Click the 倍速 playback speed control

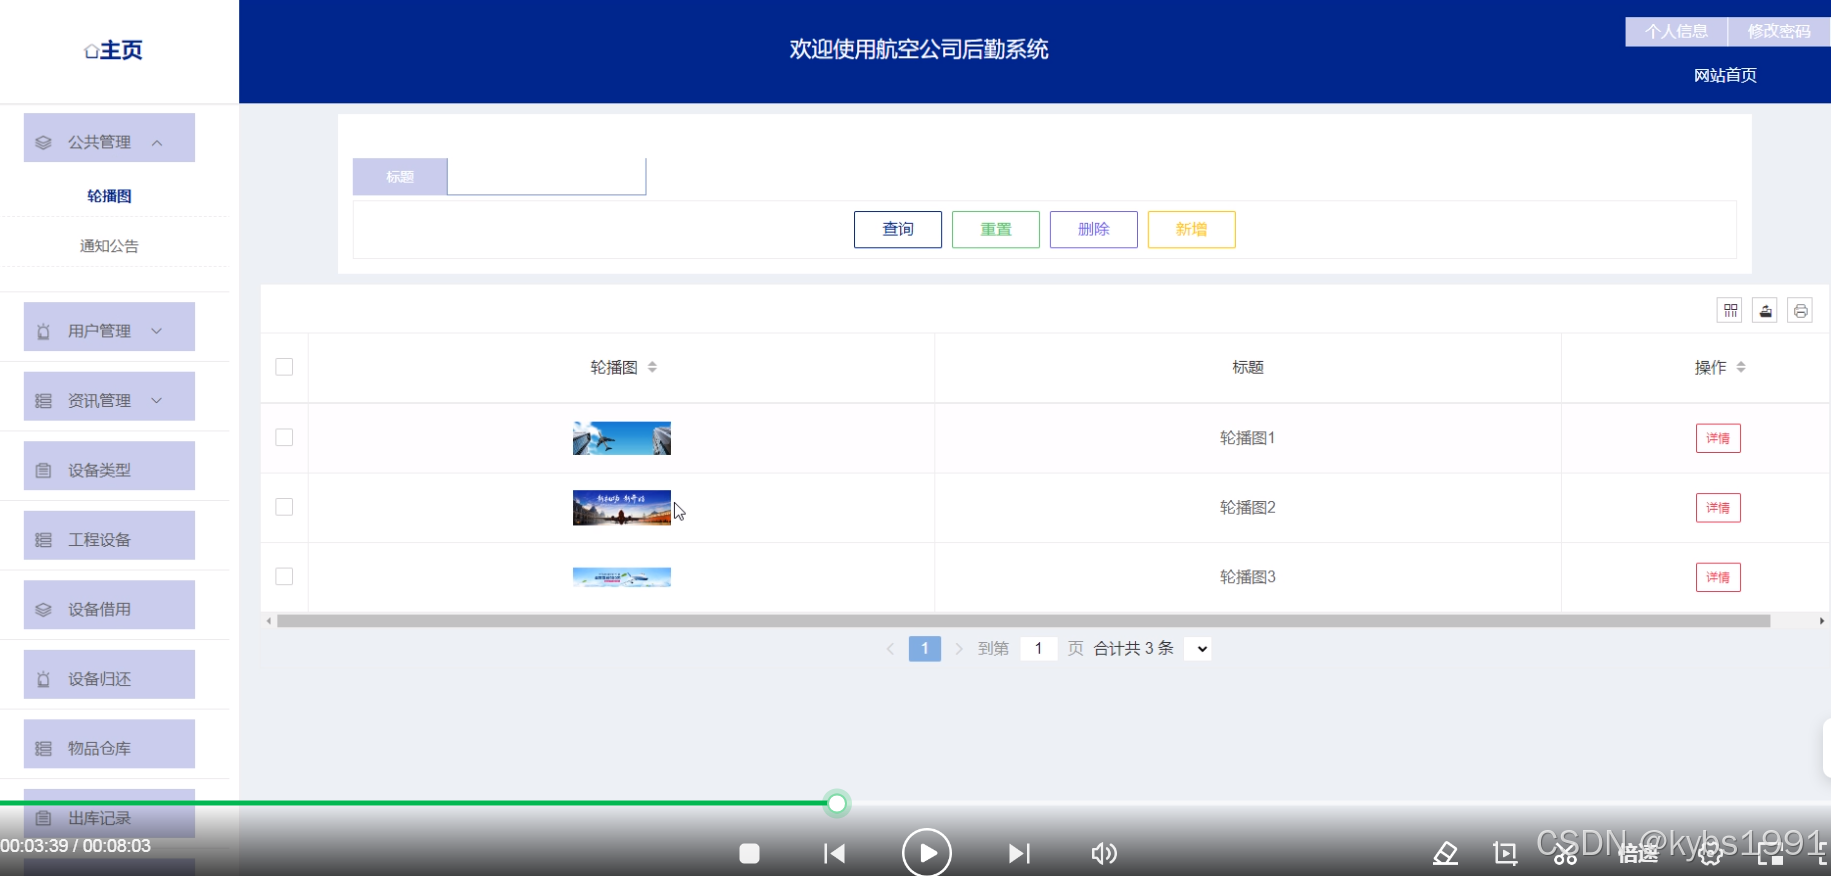click(1638, 853)
